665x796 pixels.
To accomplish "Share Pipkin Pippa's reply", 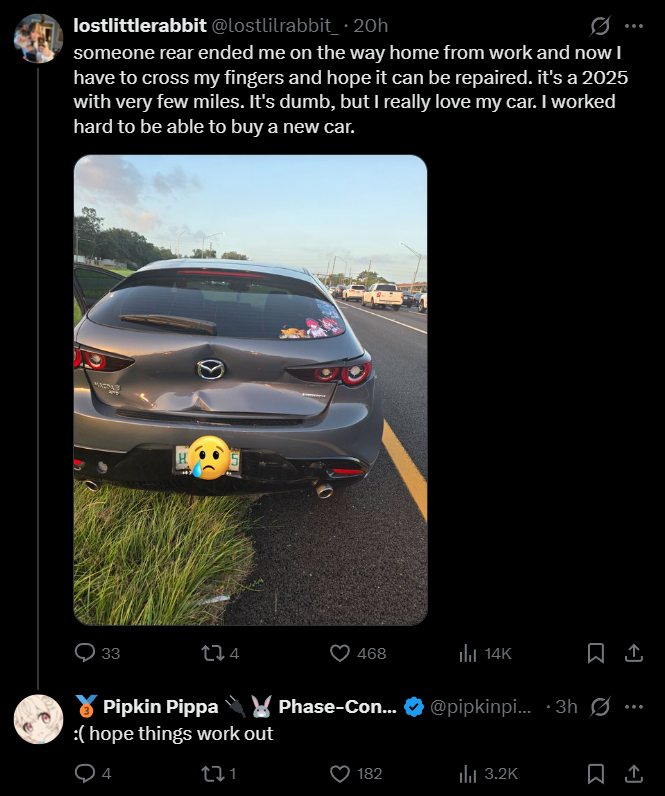I will click(x=634, y=773).
